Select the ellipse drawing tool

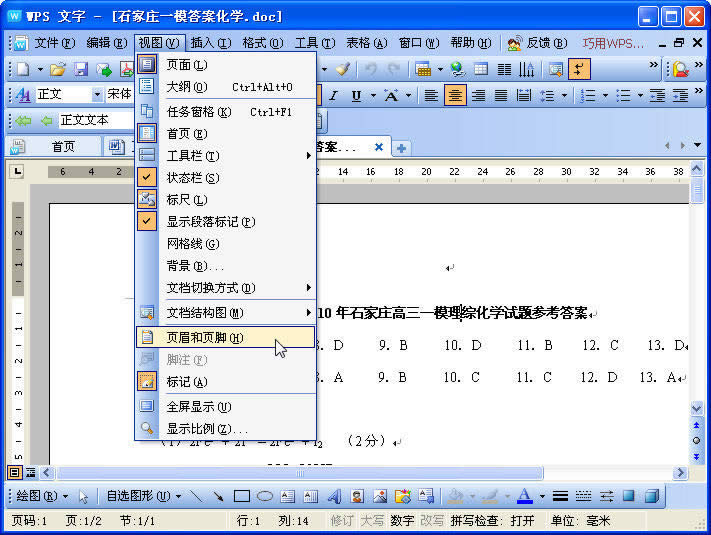pyautogui.click(x=264, y=496)
